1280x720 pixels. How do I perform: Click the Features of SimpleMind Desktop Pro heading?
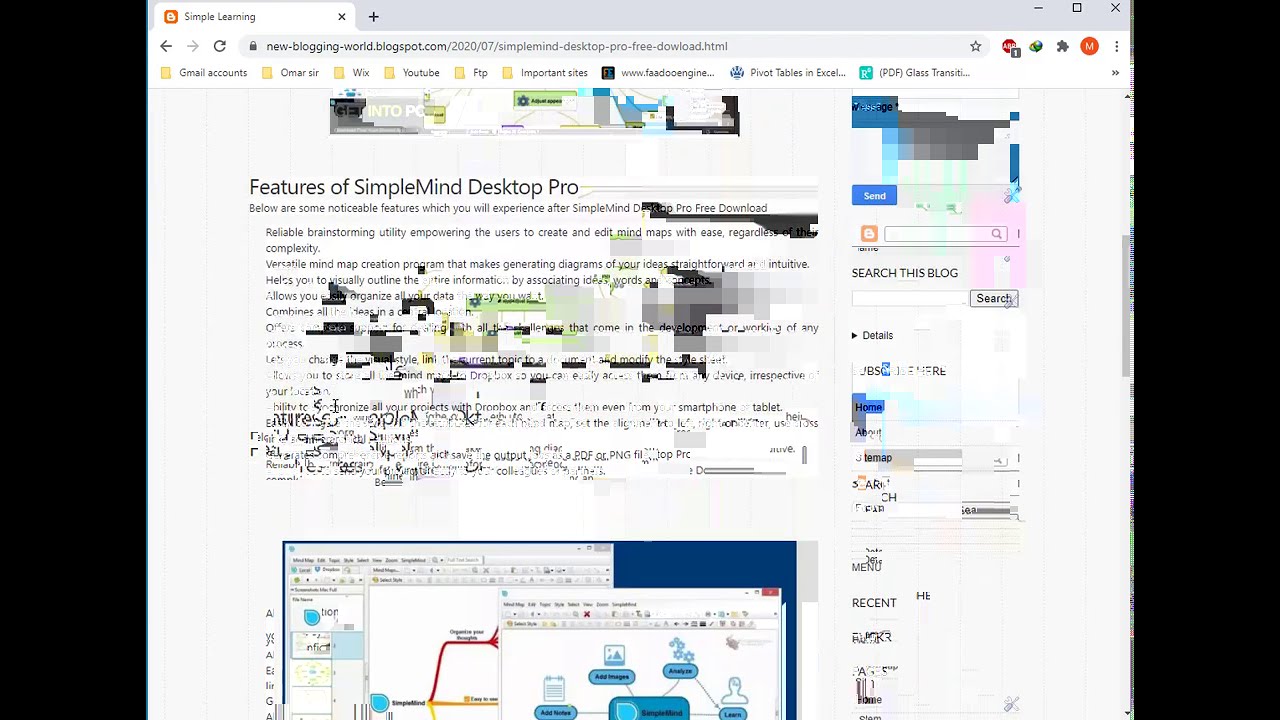[413, 187]
